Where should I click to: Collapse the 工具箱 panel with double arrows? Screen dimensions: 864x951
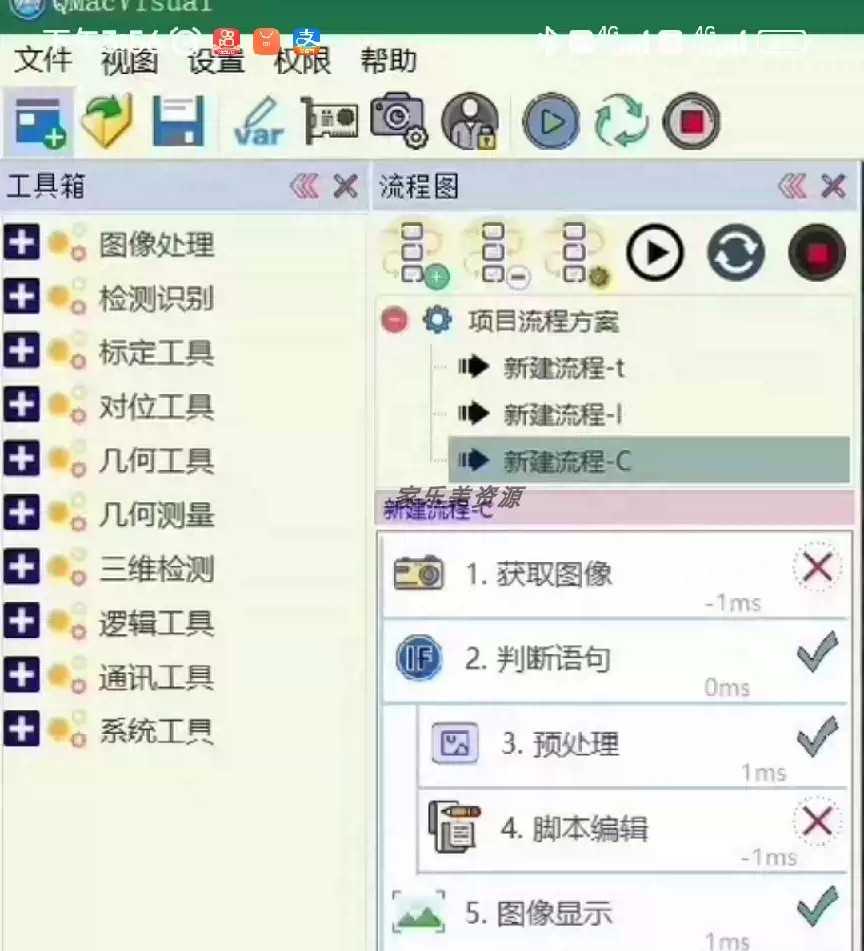[304, 186]
